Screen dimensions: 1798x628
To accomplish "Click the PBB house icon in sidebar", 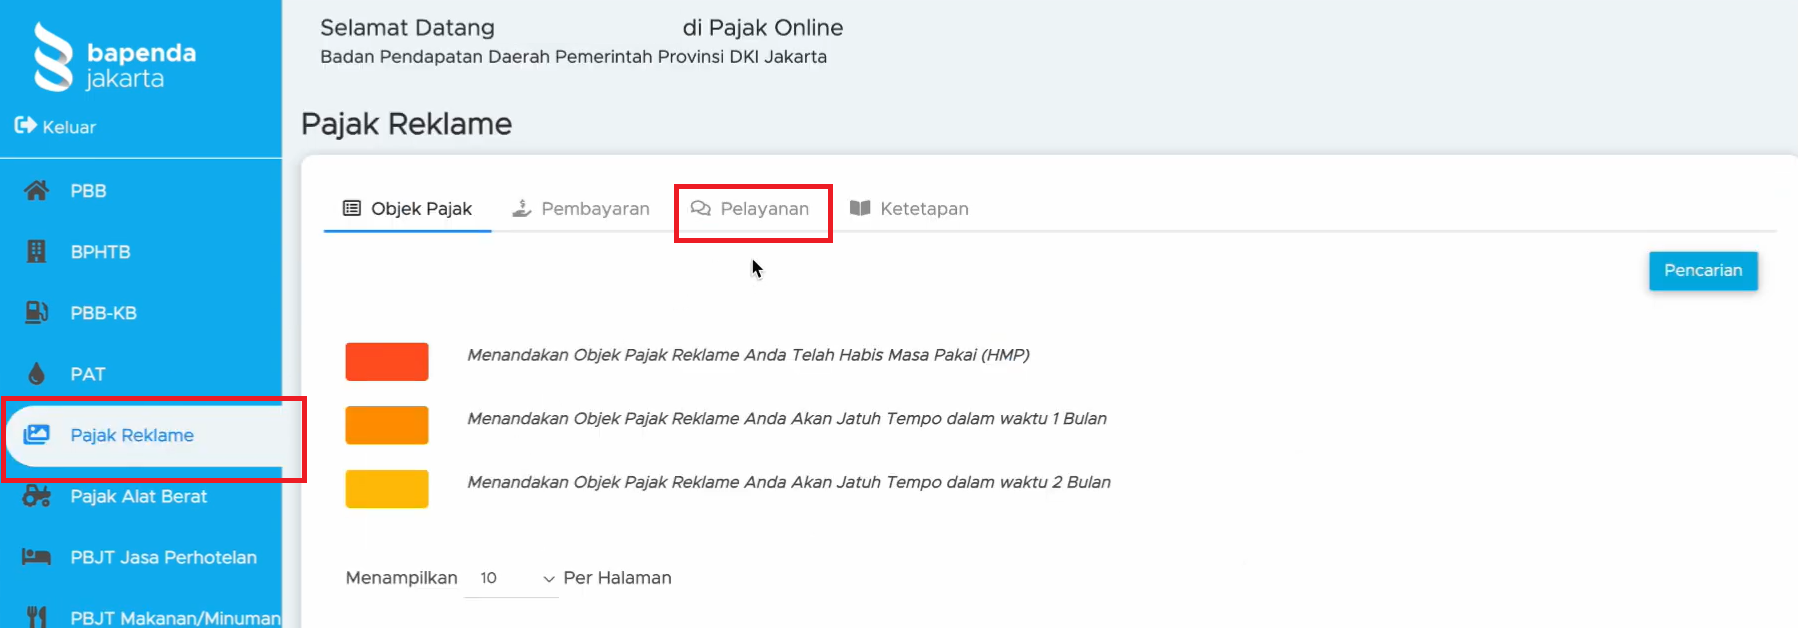I will click(x=37, y=190).
